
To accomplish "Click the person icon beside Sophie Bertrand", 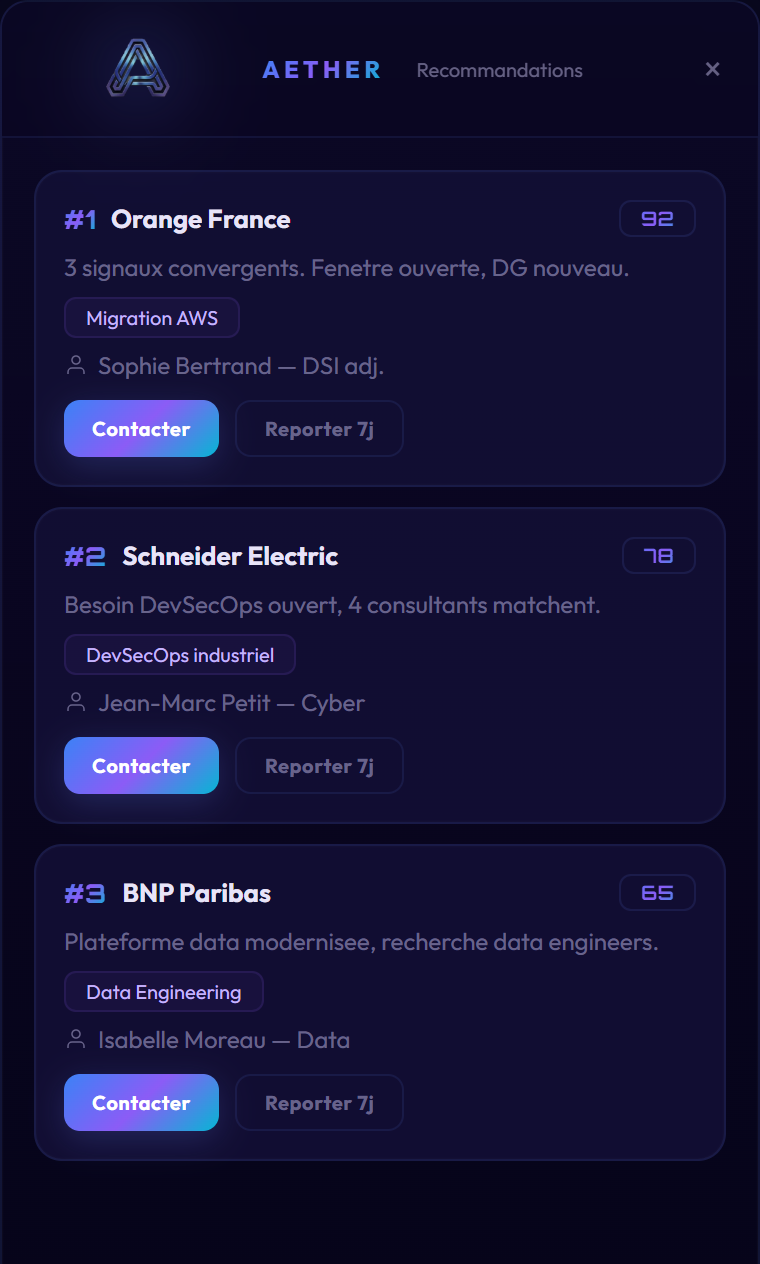I will (76, 366).
